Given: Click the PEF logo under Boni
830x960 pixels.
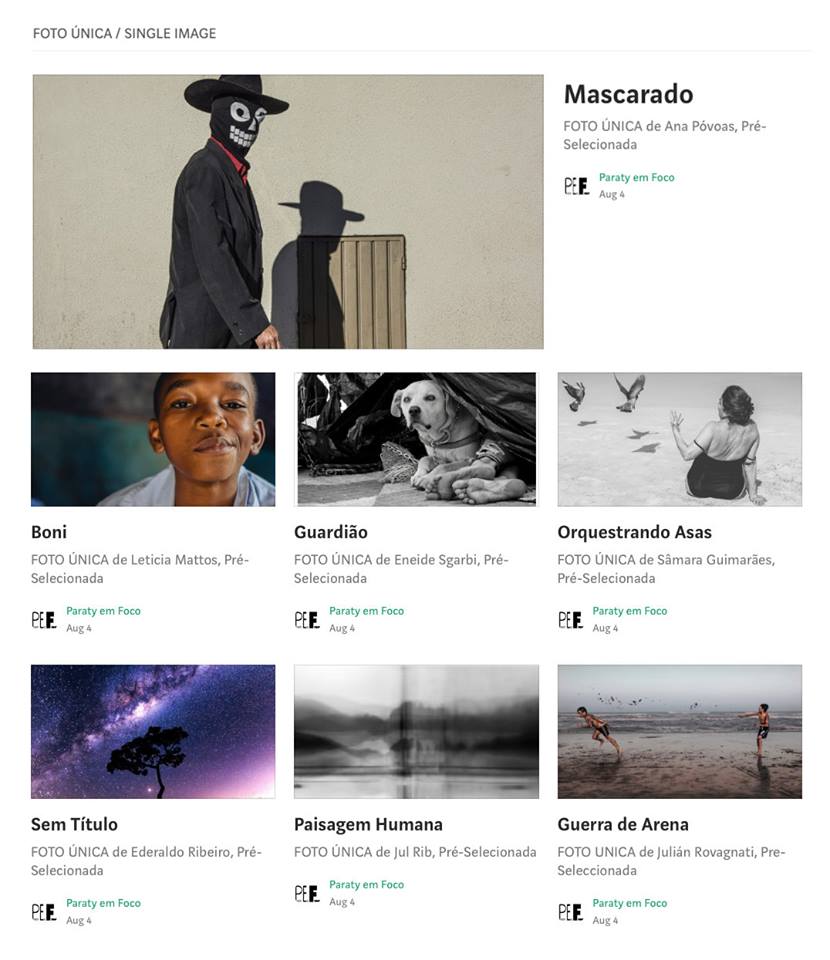Looking at the screenshot, I should click(43, 619).
